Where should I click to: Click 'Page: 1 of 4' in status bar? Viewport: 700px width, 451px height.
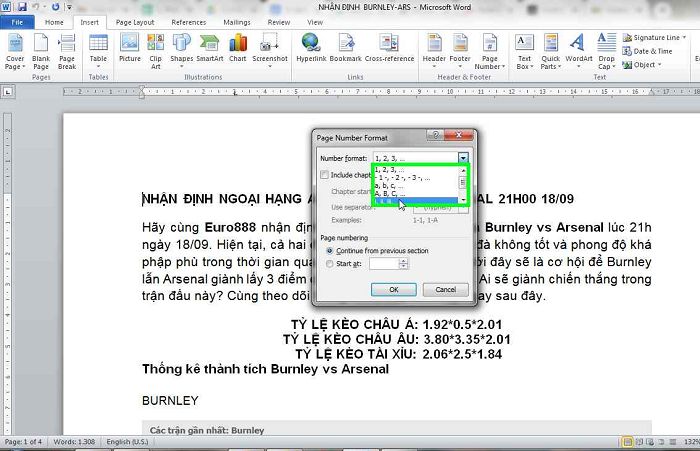point(23,442)
